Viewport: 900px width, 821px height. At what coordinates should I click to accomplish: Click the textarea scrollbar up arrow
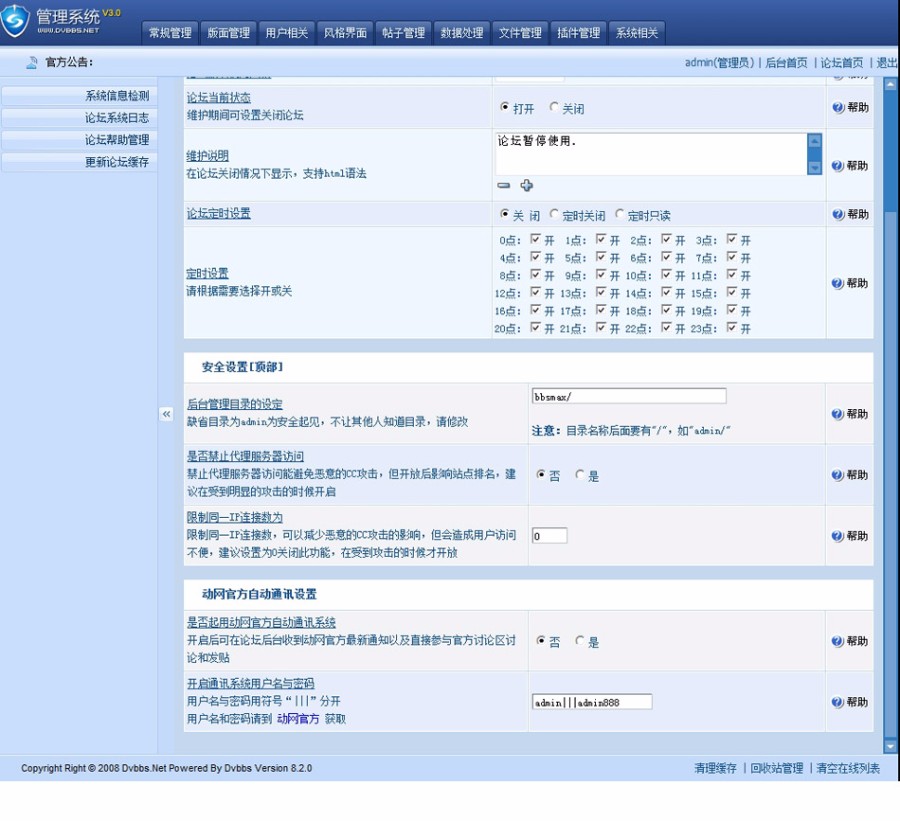814,141
